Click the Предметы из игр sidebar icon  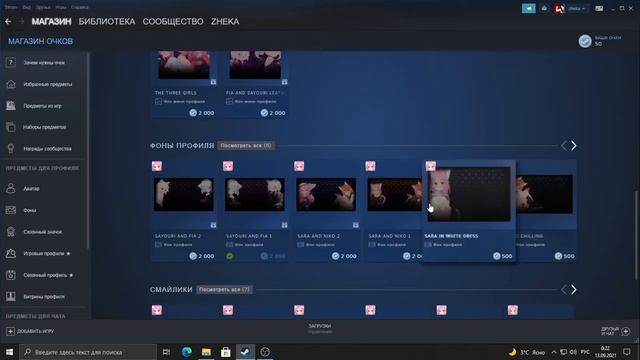(11, 106)
